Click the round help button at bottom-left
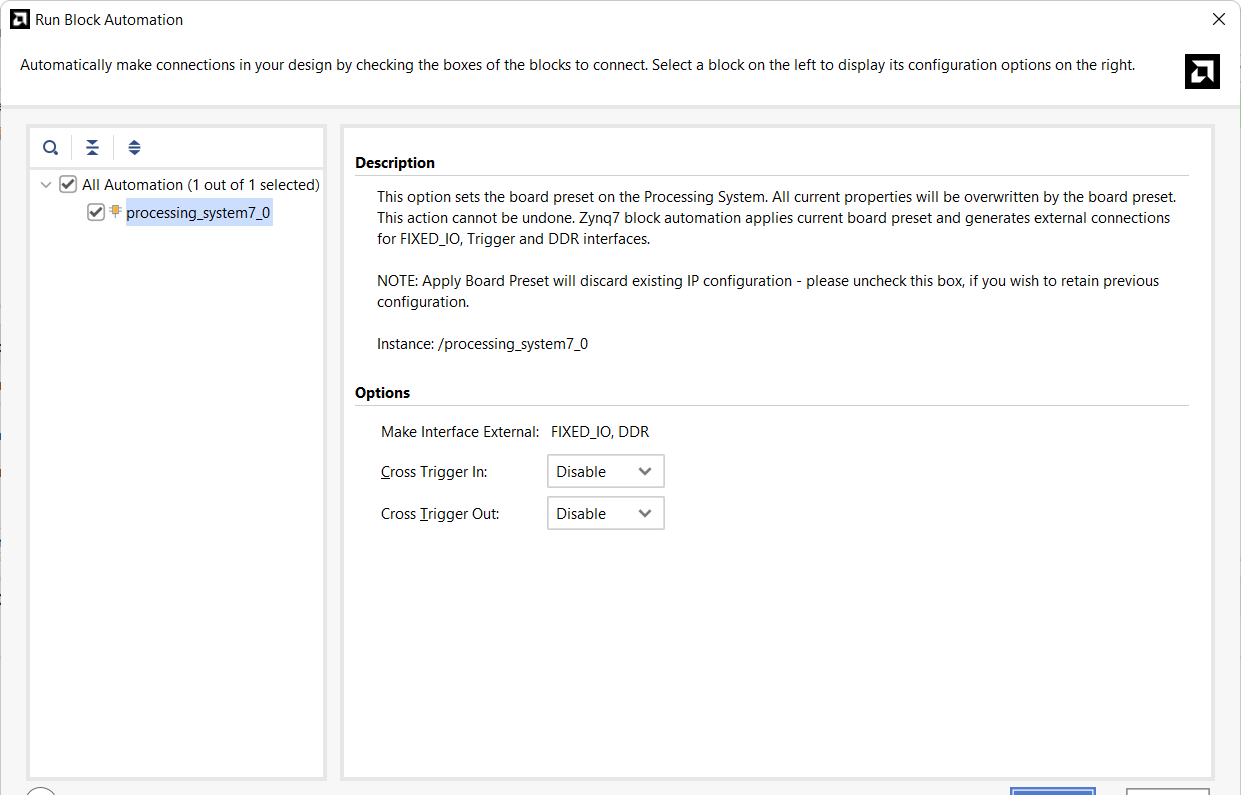This screenshot has width=1241, height=795. coord(41,791)
